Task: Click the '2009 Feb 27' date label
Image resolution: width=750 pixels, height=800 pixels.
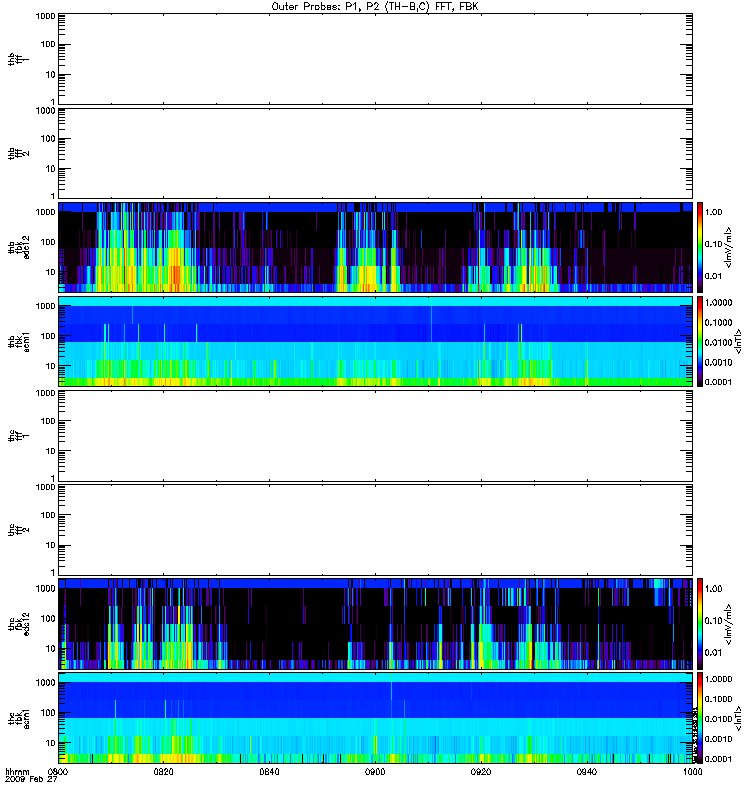Action: click(x=31, y=779)
